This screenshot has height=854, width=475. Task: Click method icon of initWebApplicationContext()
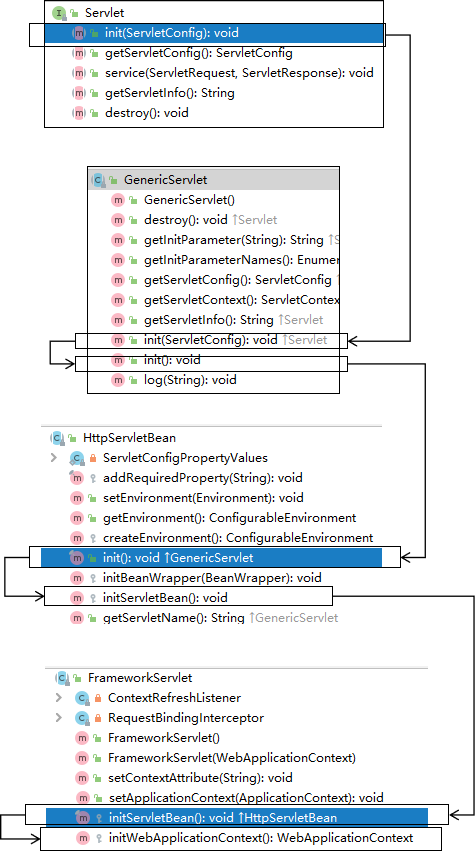82,838
